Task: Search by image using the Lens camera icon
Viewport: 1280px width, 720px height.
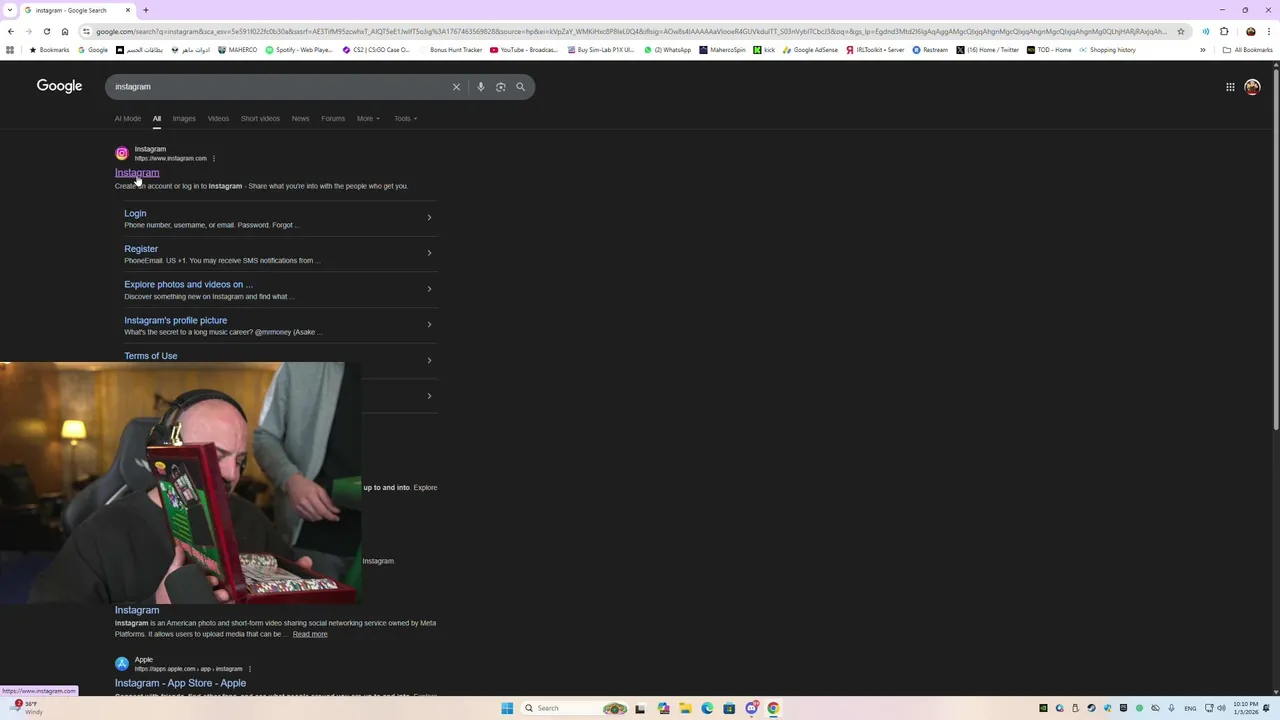Action: tap(500, 87)
